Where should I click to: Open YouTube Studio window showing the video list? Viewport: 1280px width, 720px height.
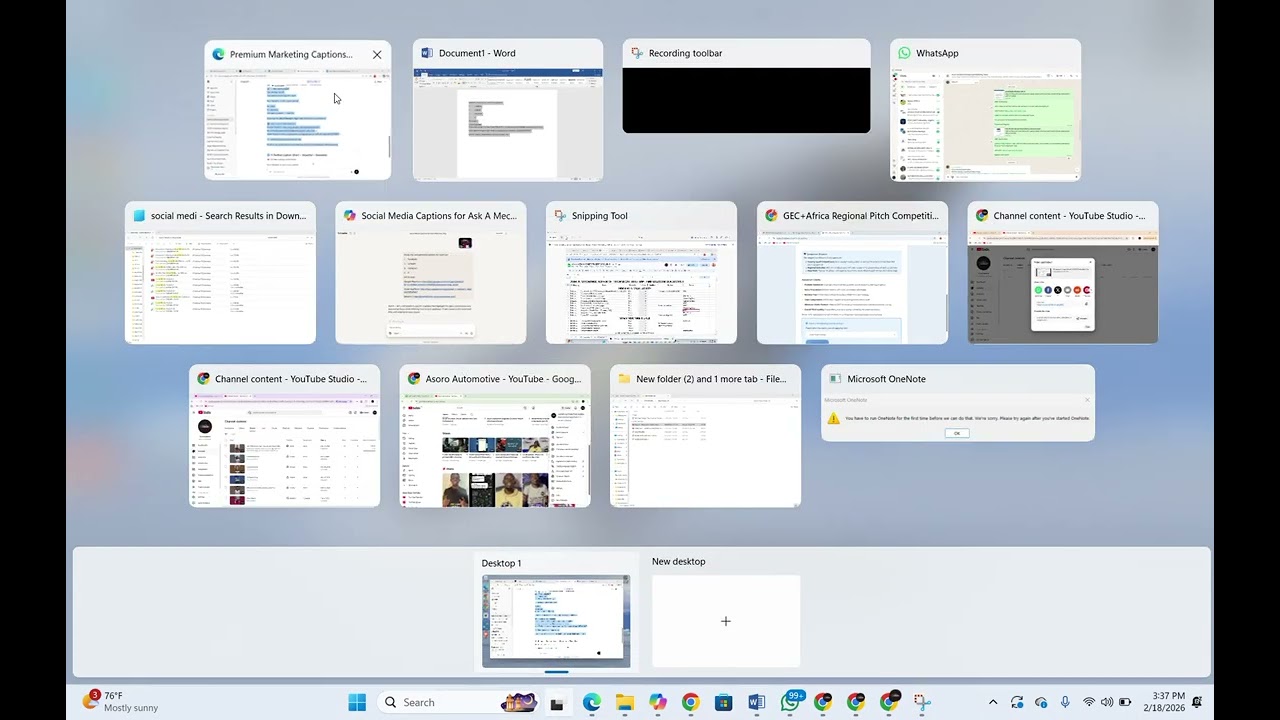[x=284, y=436]
